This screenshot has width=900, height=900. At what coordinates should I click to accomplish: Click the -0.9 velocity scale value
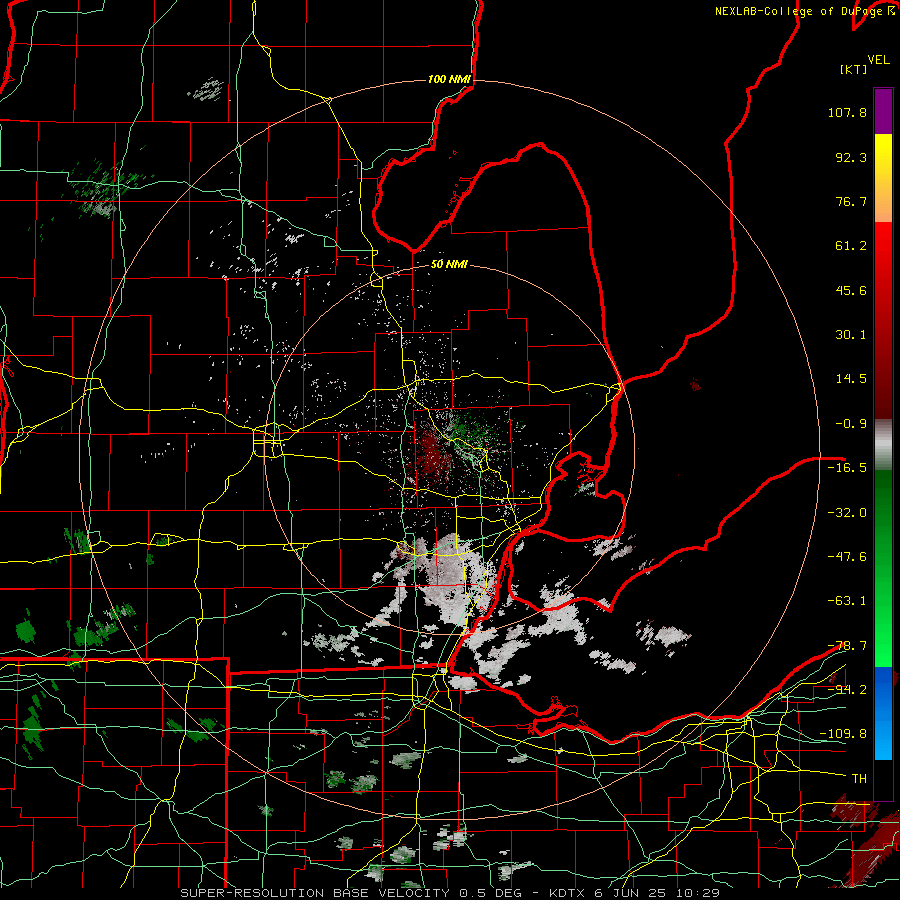851,424
